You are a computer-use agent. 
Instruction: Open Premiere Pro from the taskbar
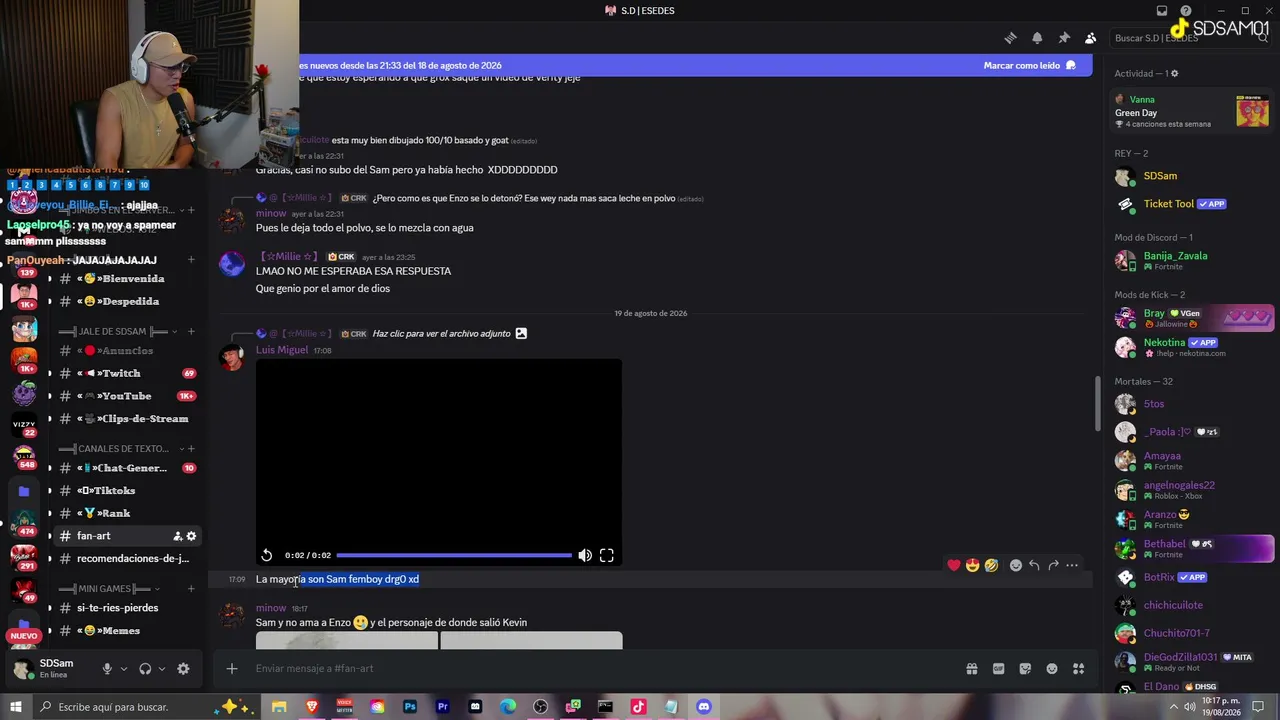tap(442, 707)
